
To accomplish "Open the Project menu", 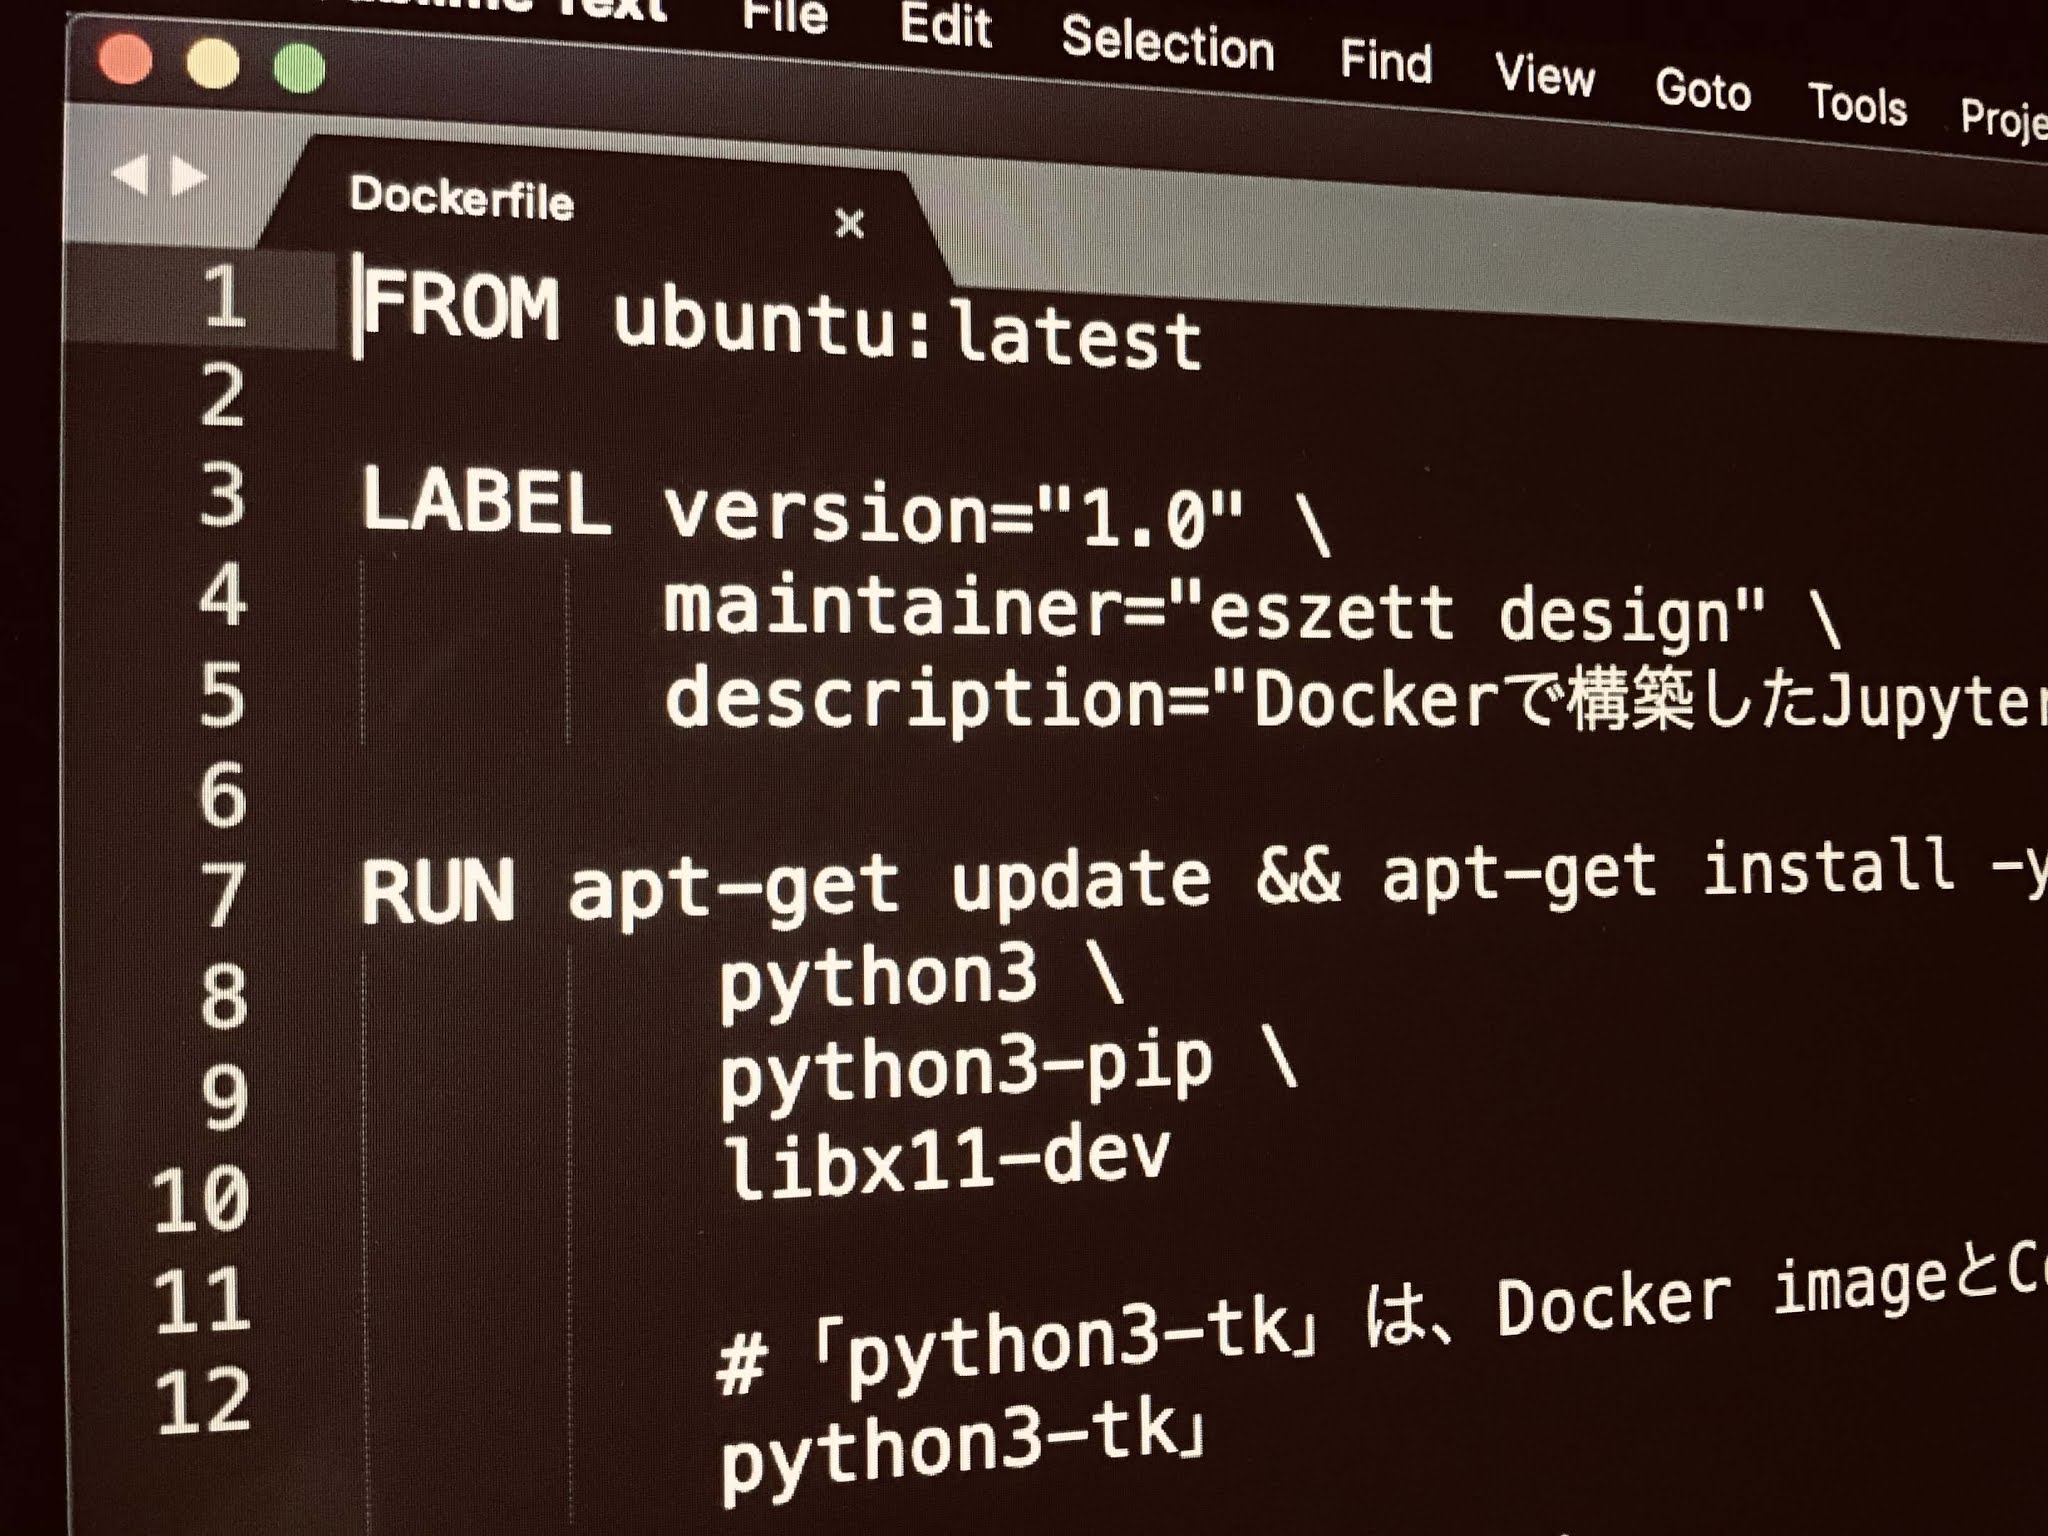I will click(x=2004, y=118).
